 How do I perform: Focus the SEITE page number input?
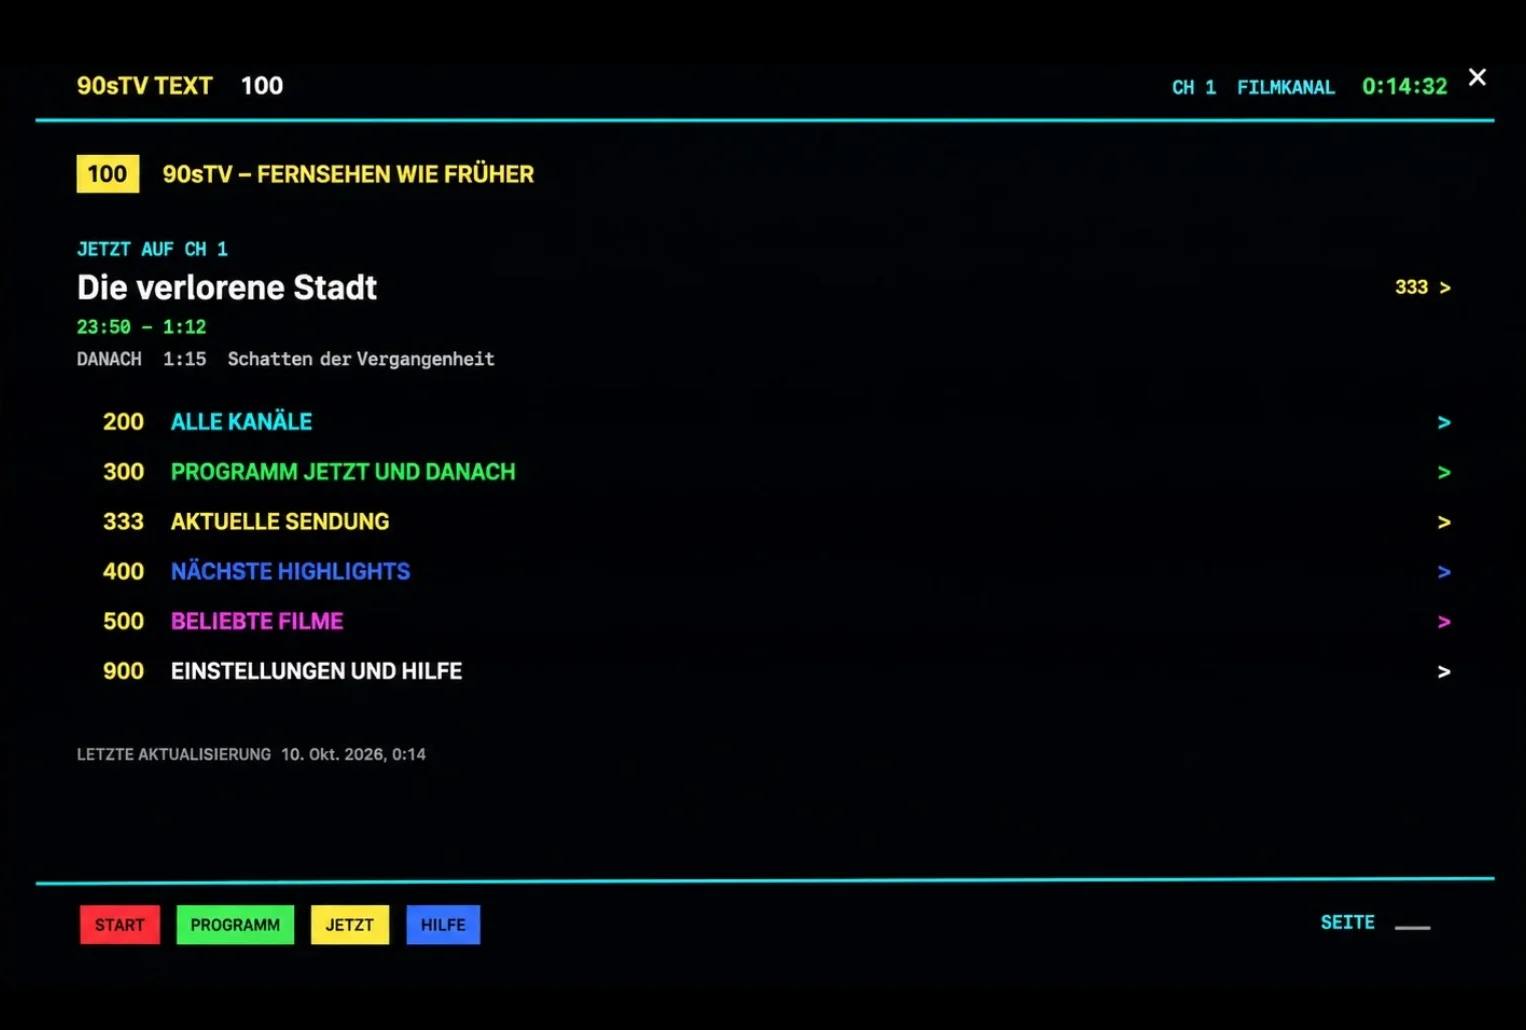pos(1413,923)
